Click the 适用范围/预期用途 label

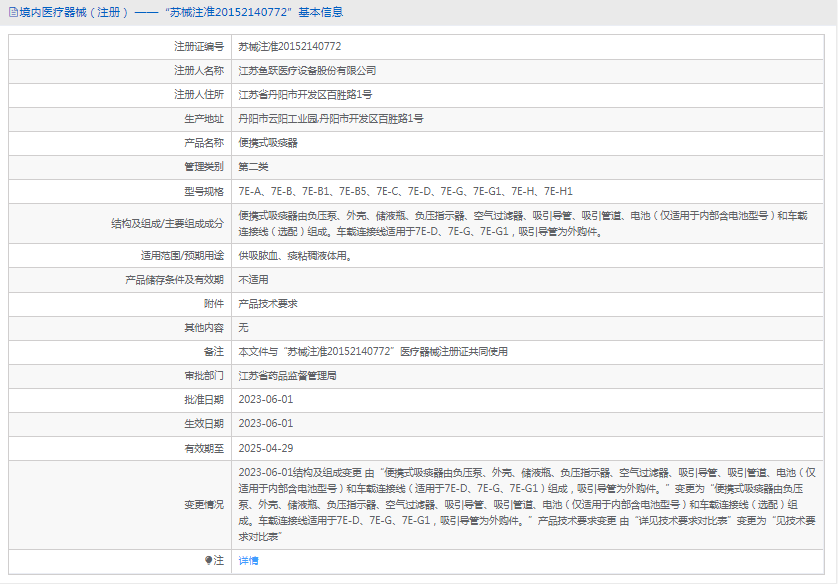182,255
